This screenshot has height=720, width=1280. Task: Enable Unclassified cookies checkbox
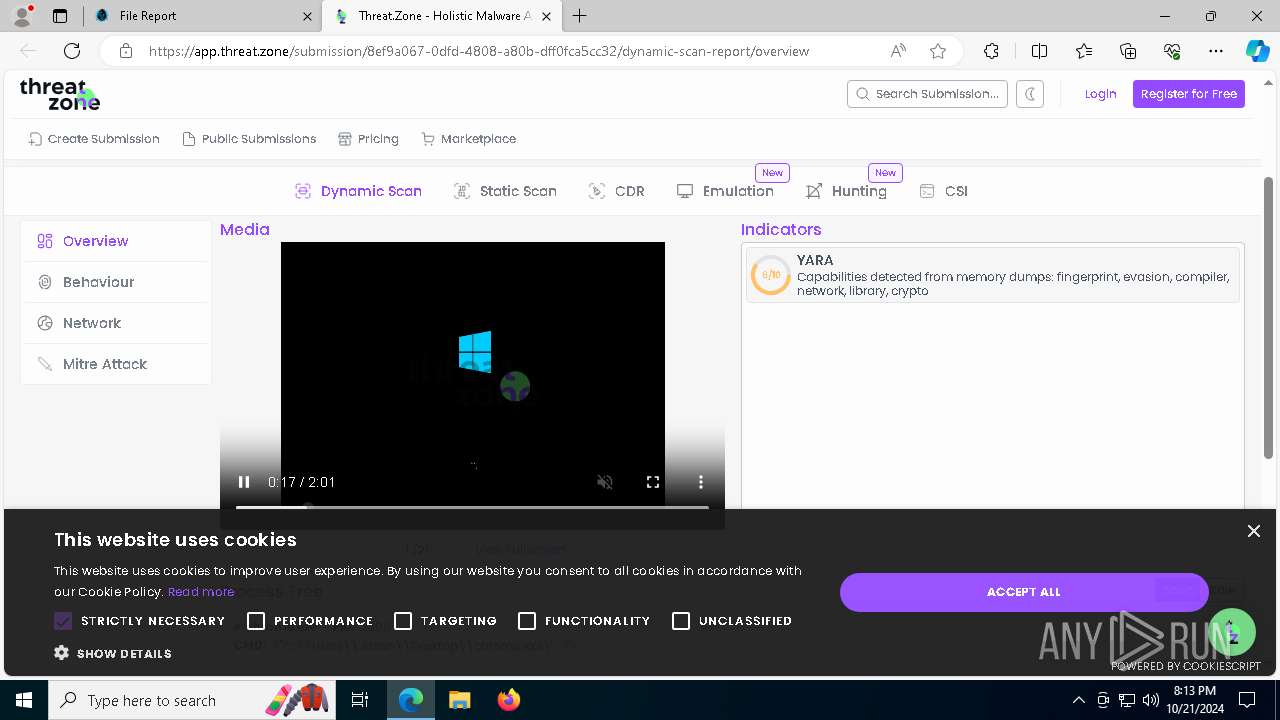681,621
